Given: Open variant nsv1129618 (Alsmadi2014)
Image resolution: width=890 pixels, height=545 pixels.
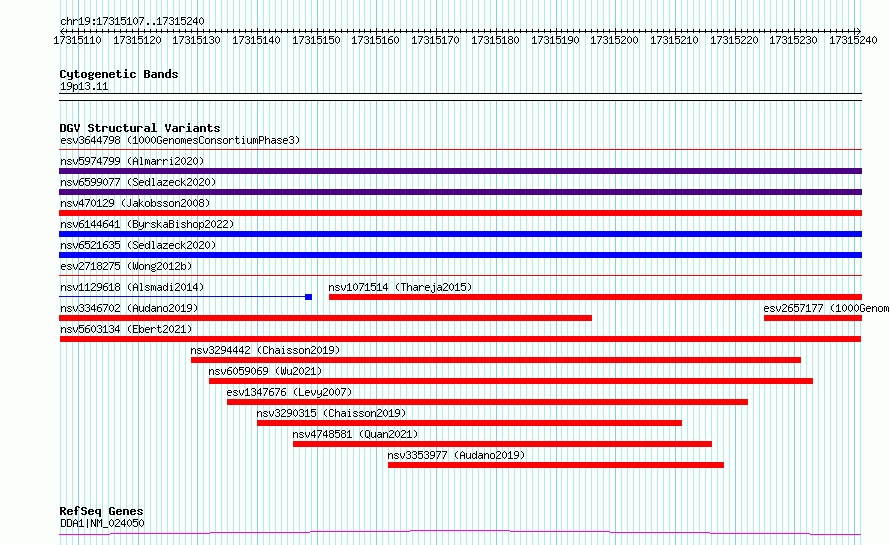Looking at the screenshot, I should (132, 287).
